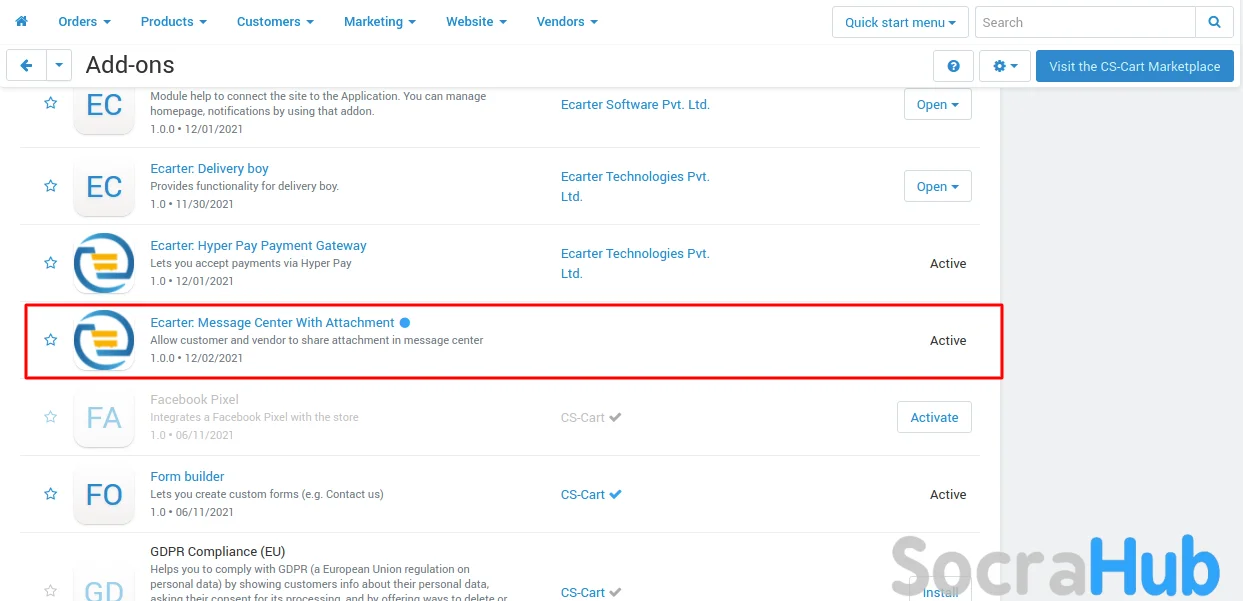
Task: Click Ecarter Technologies developer link for Delivery boy
Action: pos(635,186)
